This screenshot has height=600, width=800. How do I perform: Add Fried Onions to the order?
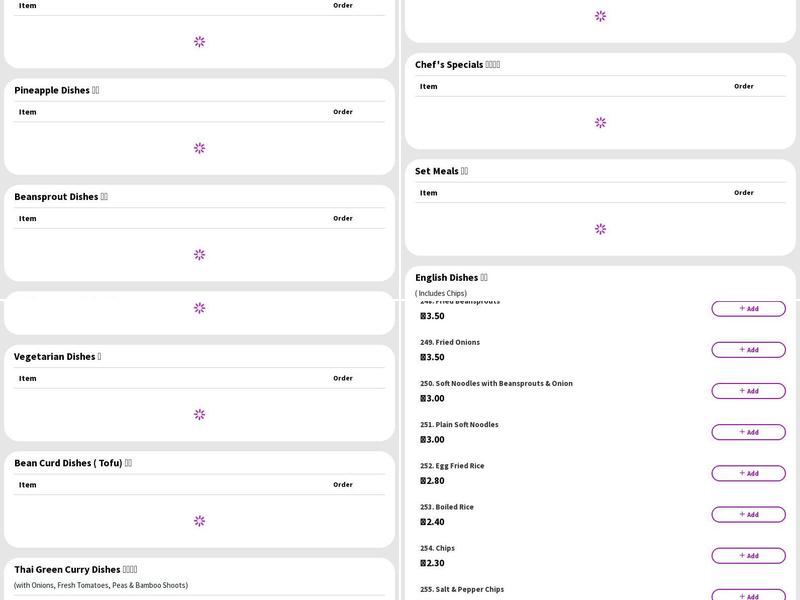click(748, 350)
